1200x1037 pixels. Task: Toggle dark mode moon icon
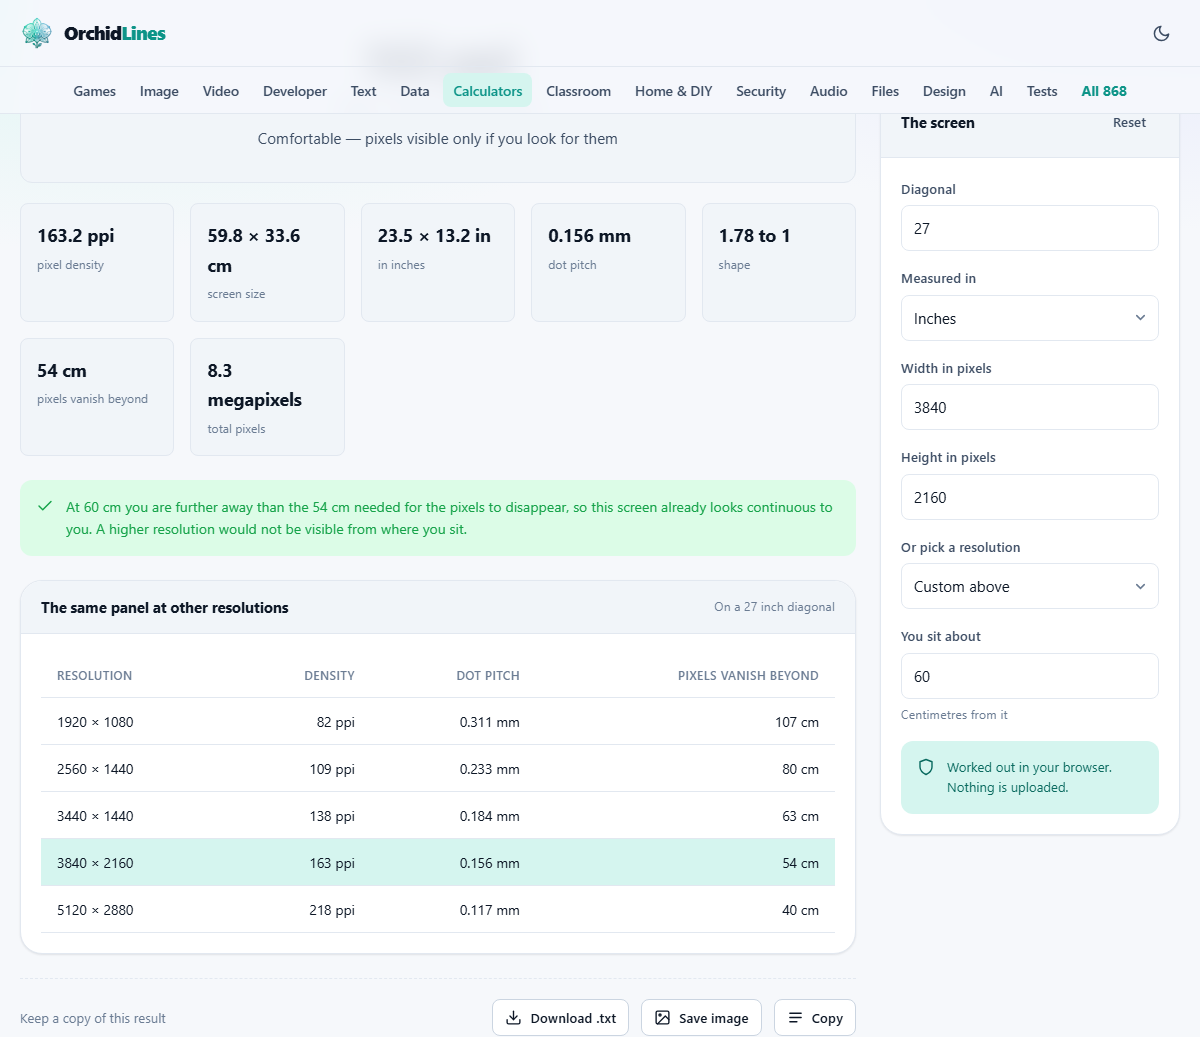[x=1161, y=33]
